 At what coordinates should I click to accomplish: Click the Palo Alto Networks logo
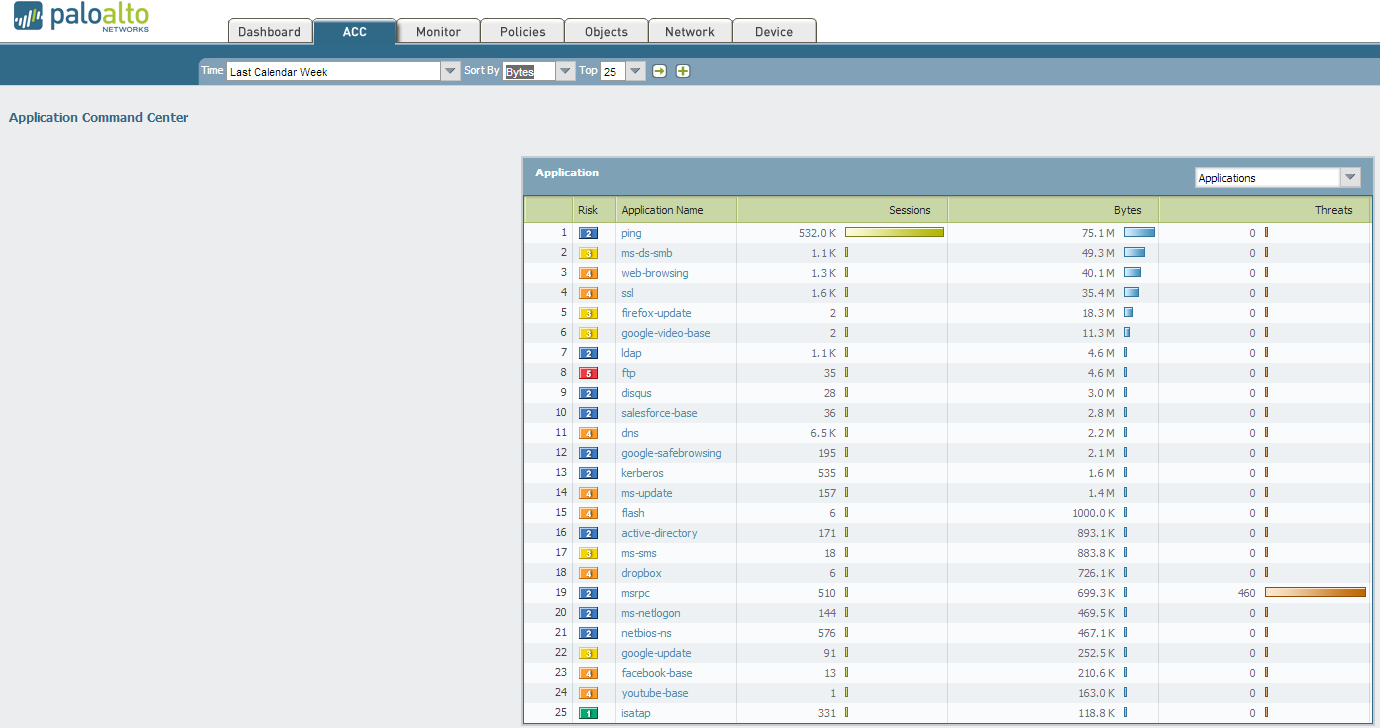[82, 18]
